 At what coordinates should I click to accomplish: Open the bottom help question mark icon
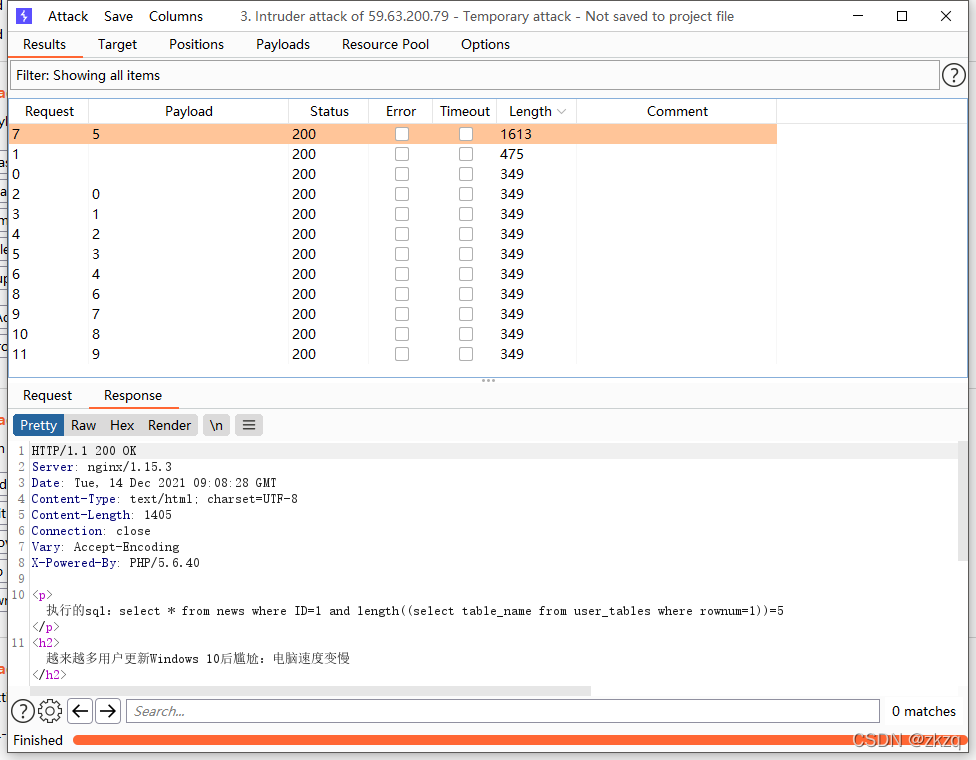(x=23, y=711)
